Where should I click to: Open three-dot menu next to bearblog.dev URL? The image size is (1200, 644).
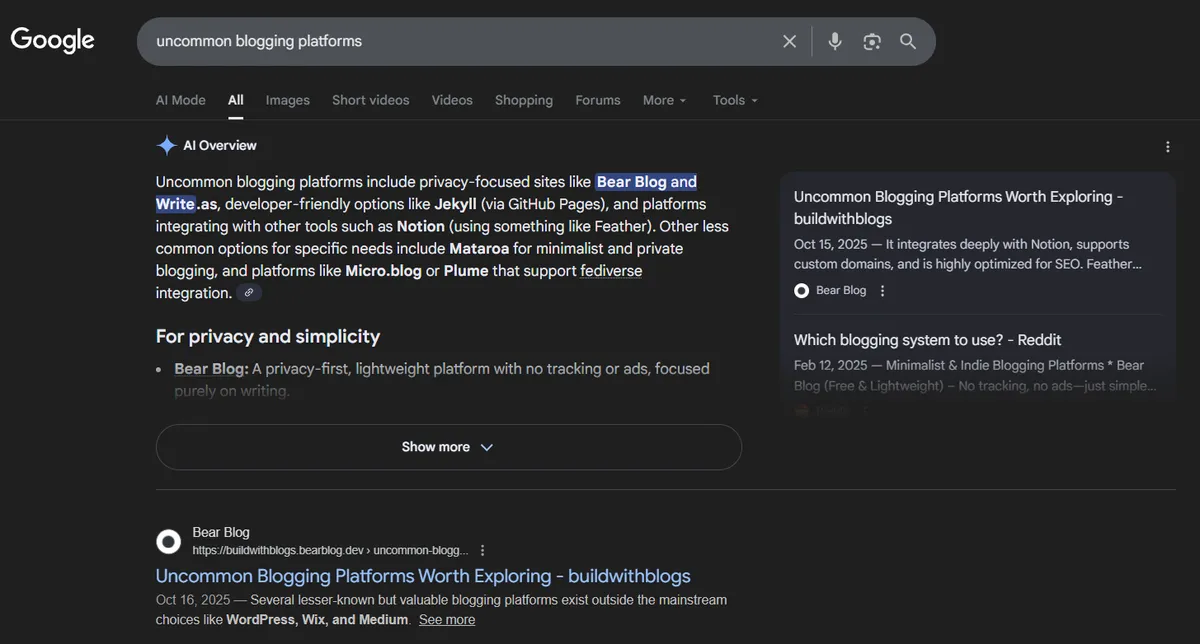click(x=483, y=550)
